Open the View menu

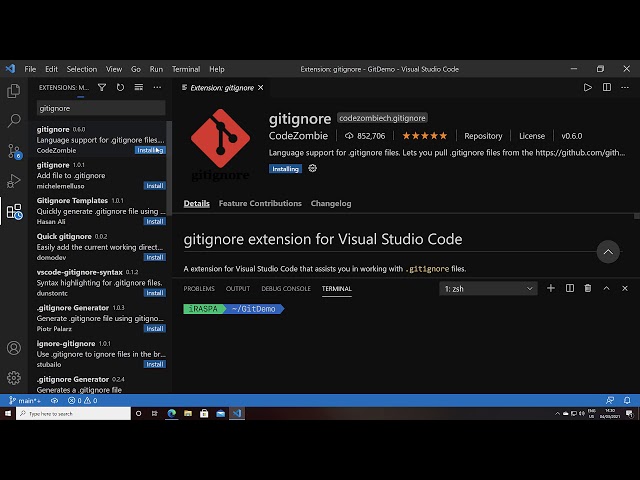click(114, 69)
